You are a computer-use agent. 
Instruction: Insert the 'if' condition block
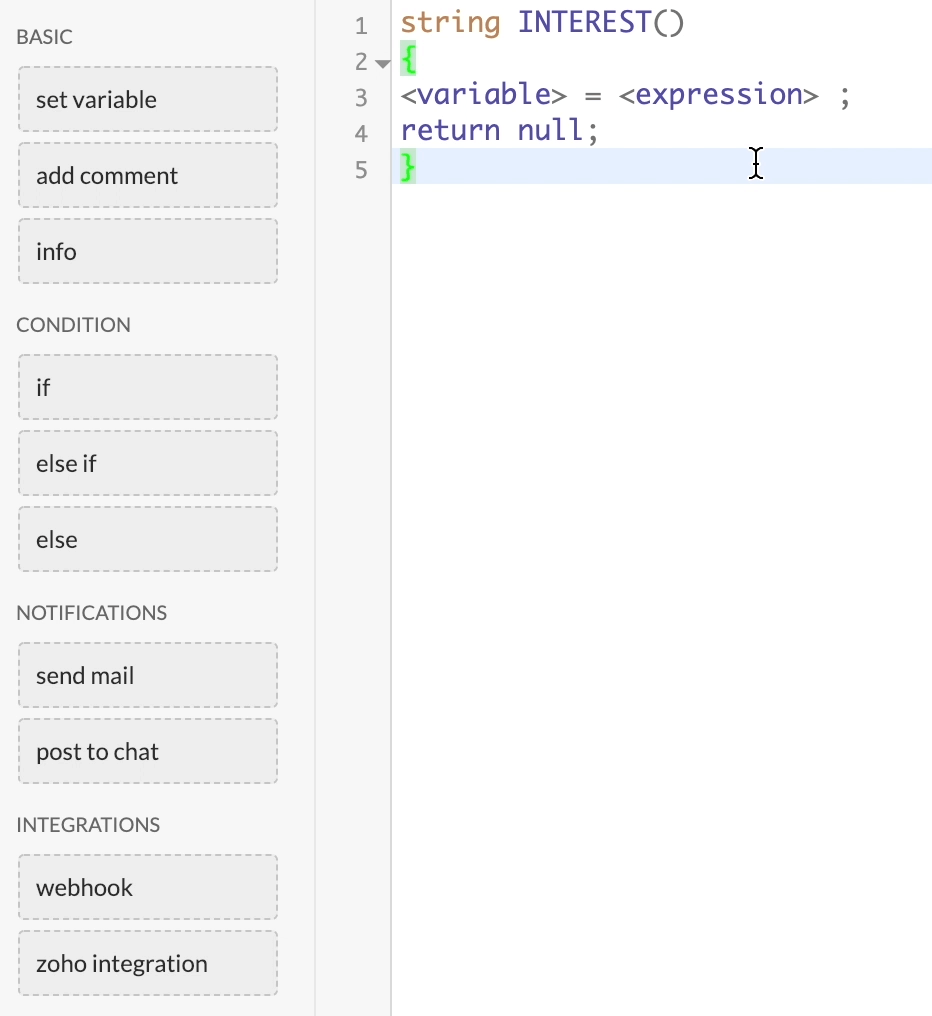pos(147,388)
